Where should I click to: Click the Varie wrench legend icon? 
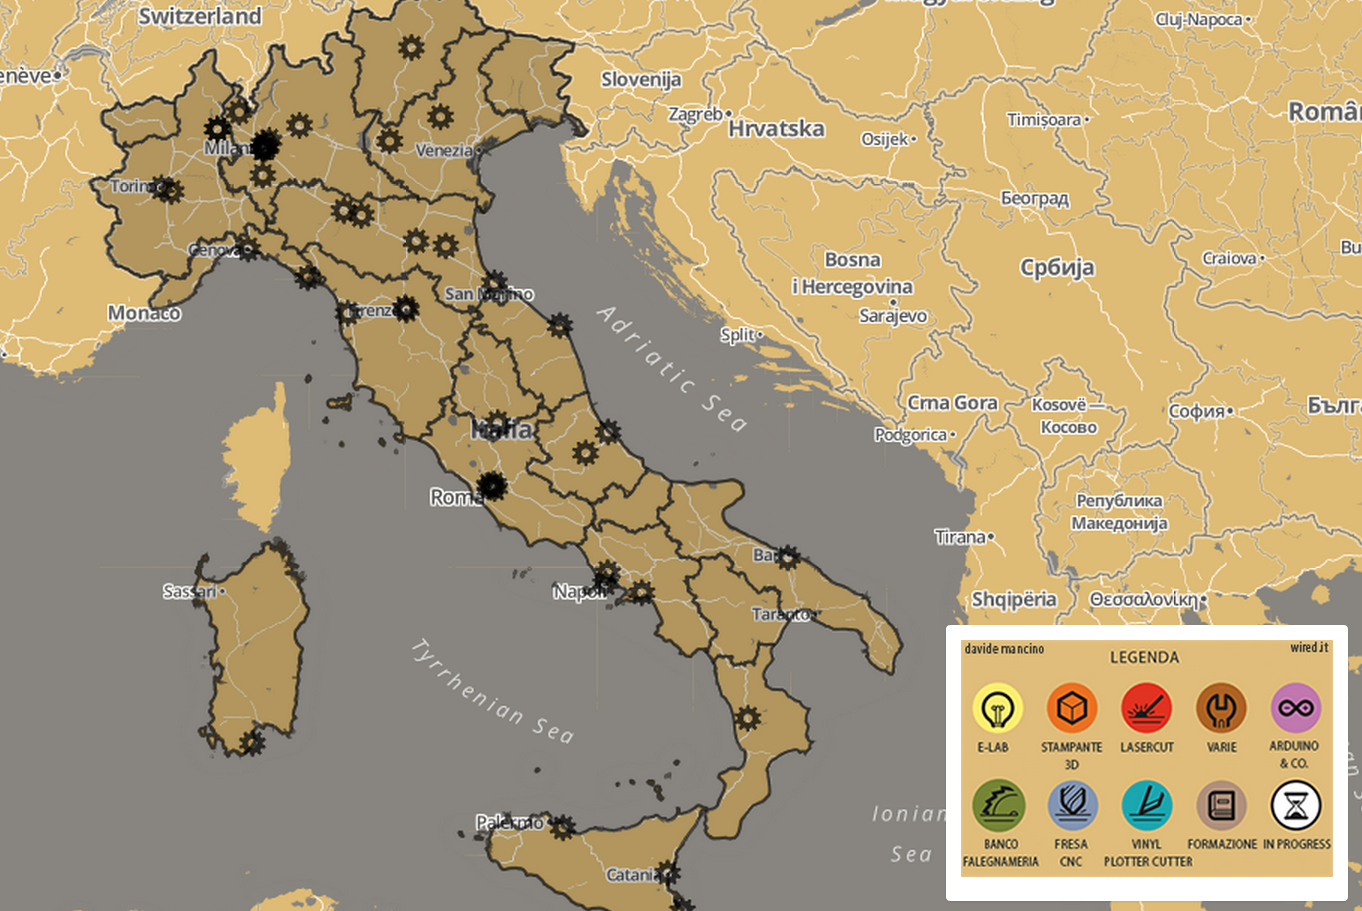click(1221, 708)
